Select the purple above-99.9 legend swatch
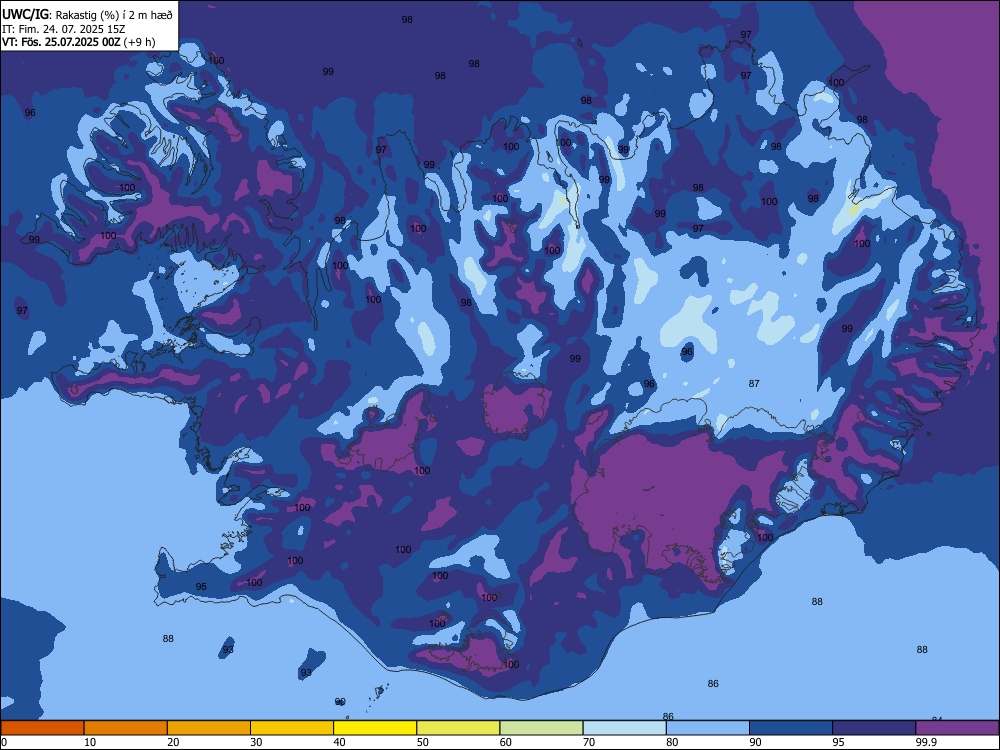1000x750 pixels. (x=958, y=728)
